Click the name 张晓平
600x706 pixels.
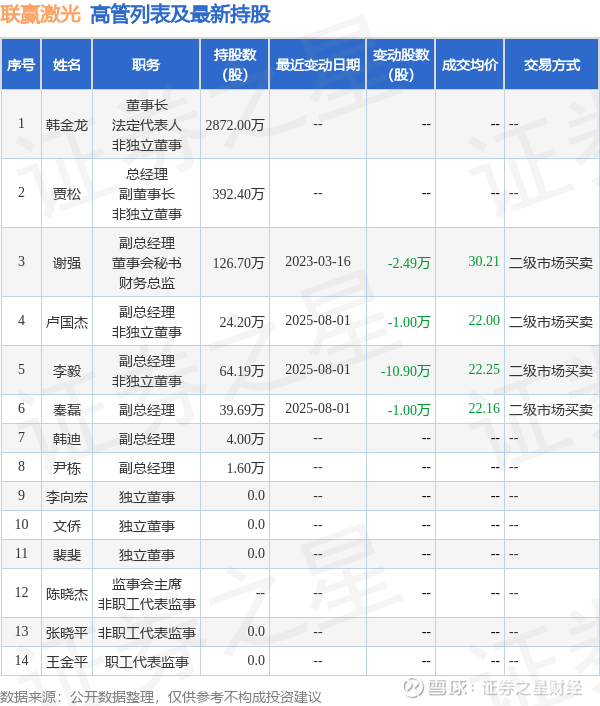click(x=67, y=633)
